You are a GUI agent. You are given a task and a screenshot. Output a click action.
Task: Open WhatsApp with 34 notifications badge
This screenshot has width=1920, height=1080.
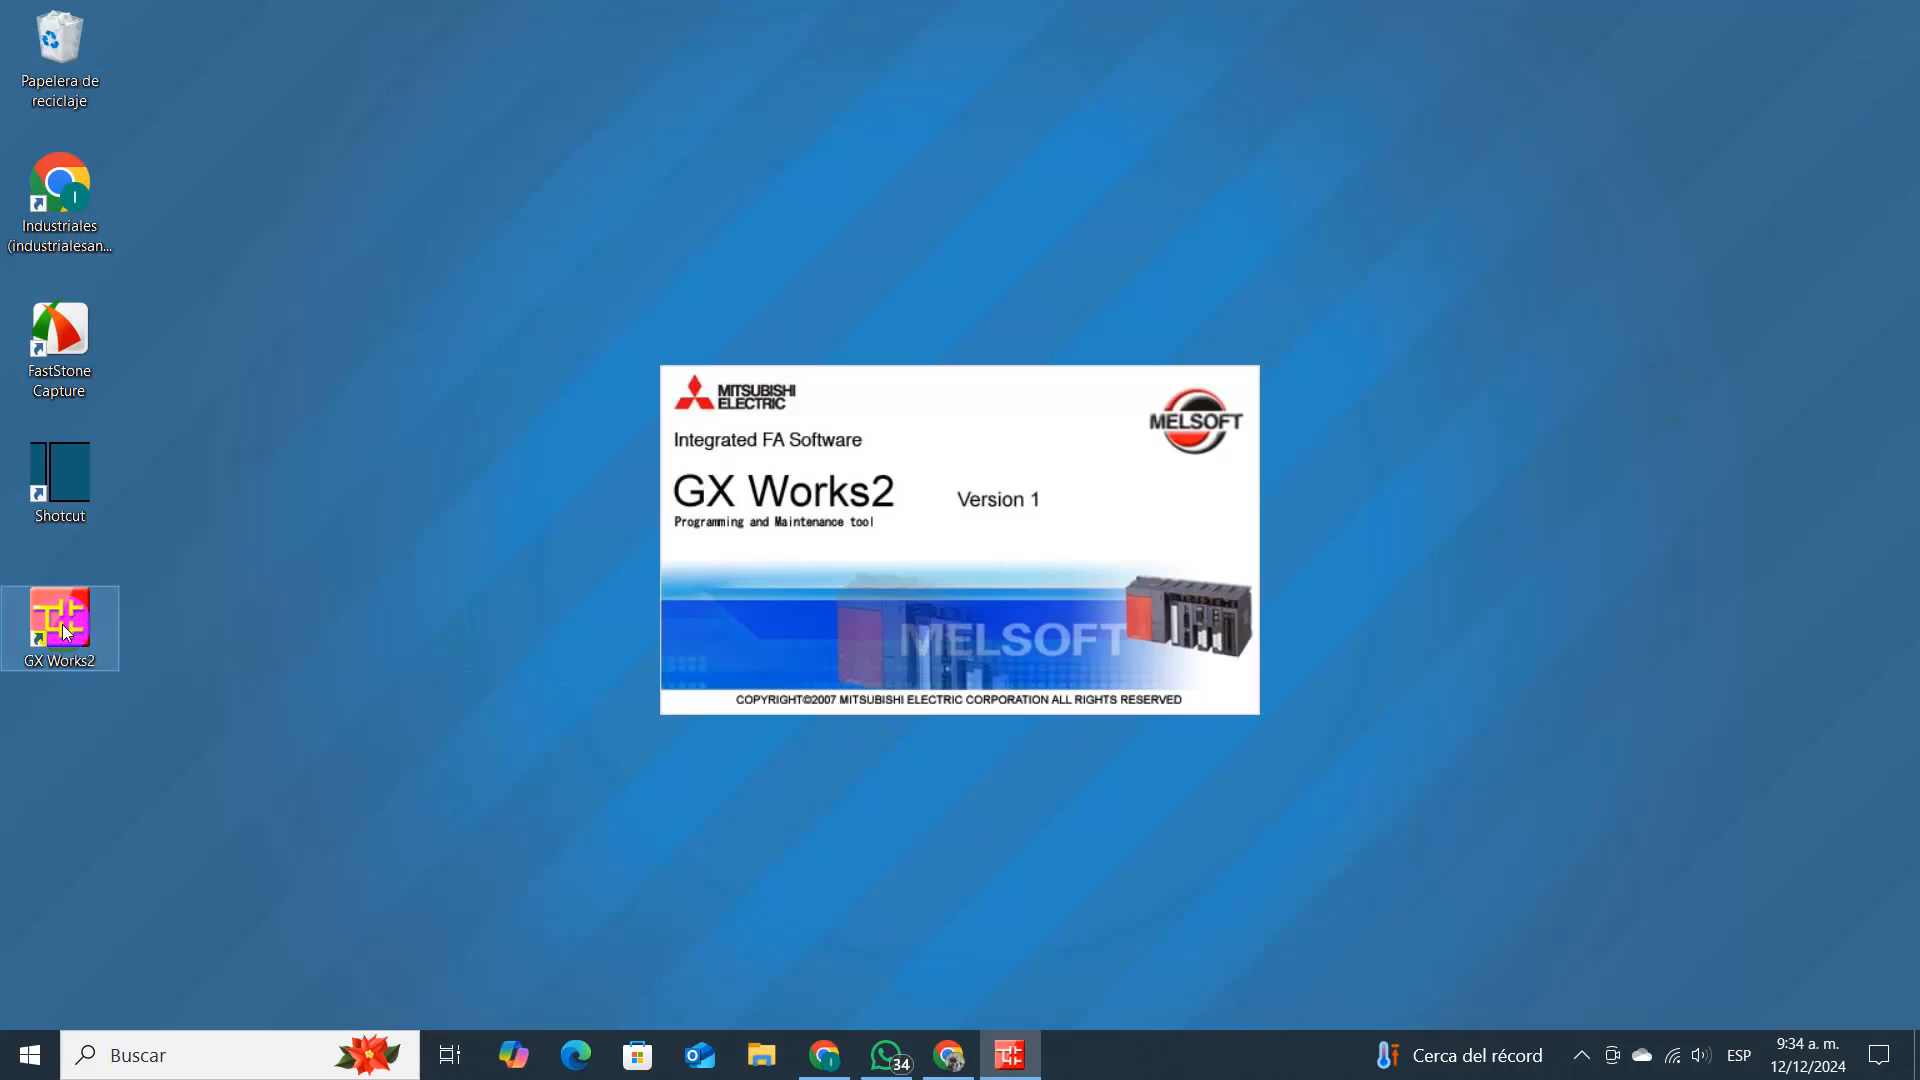[887, 1055]
